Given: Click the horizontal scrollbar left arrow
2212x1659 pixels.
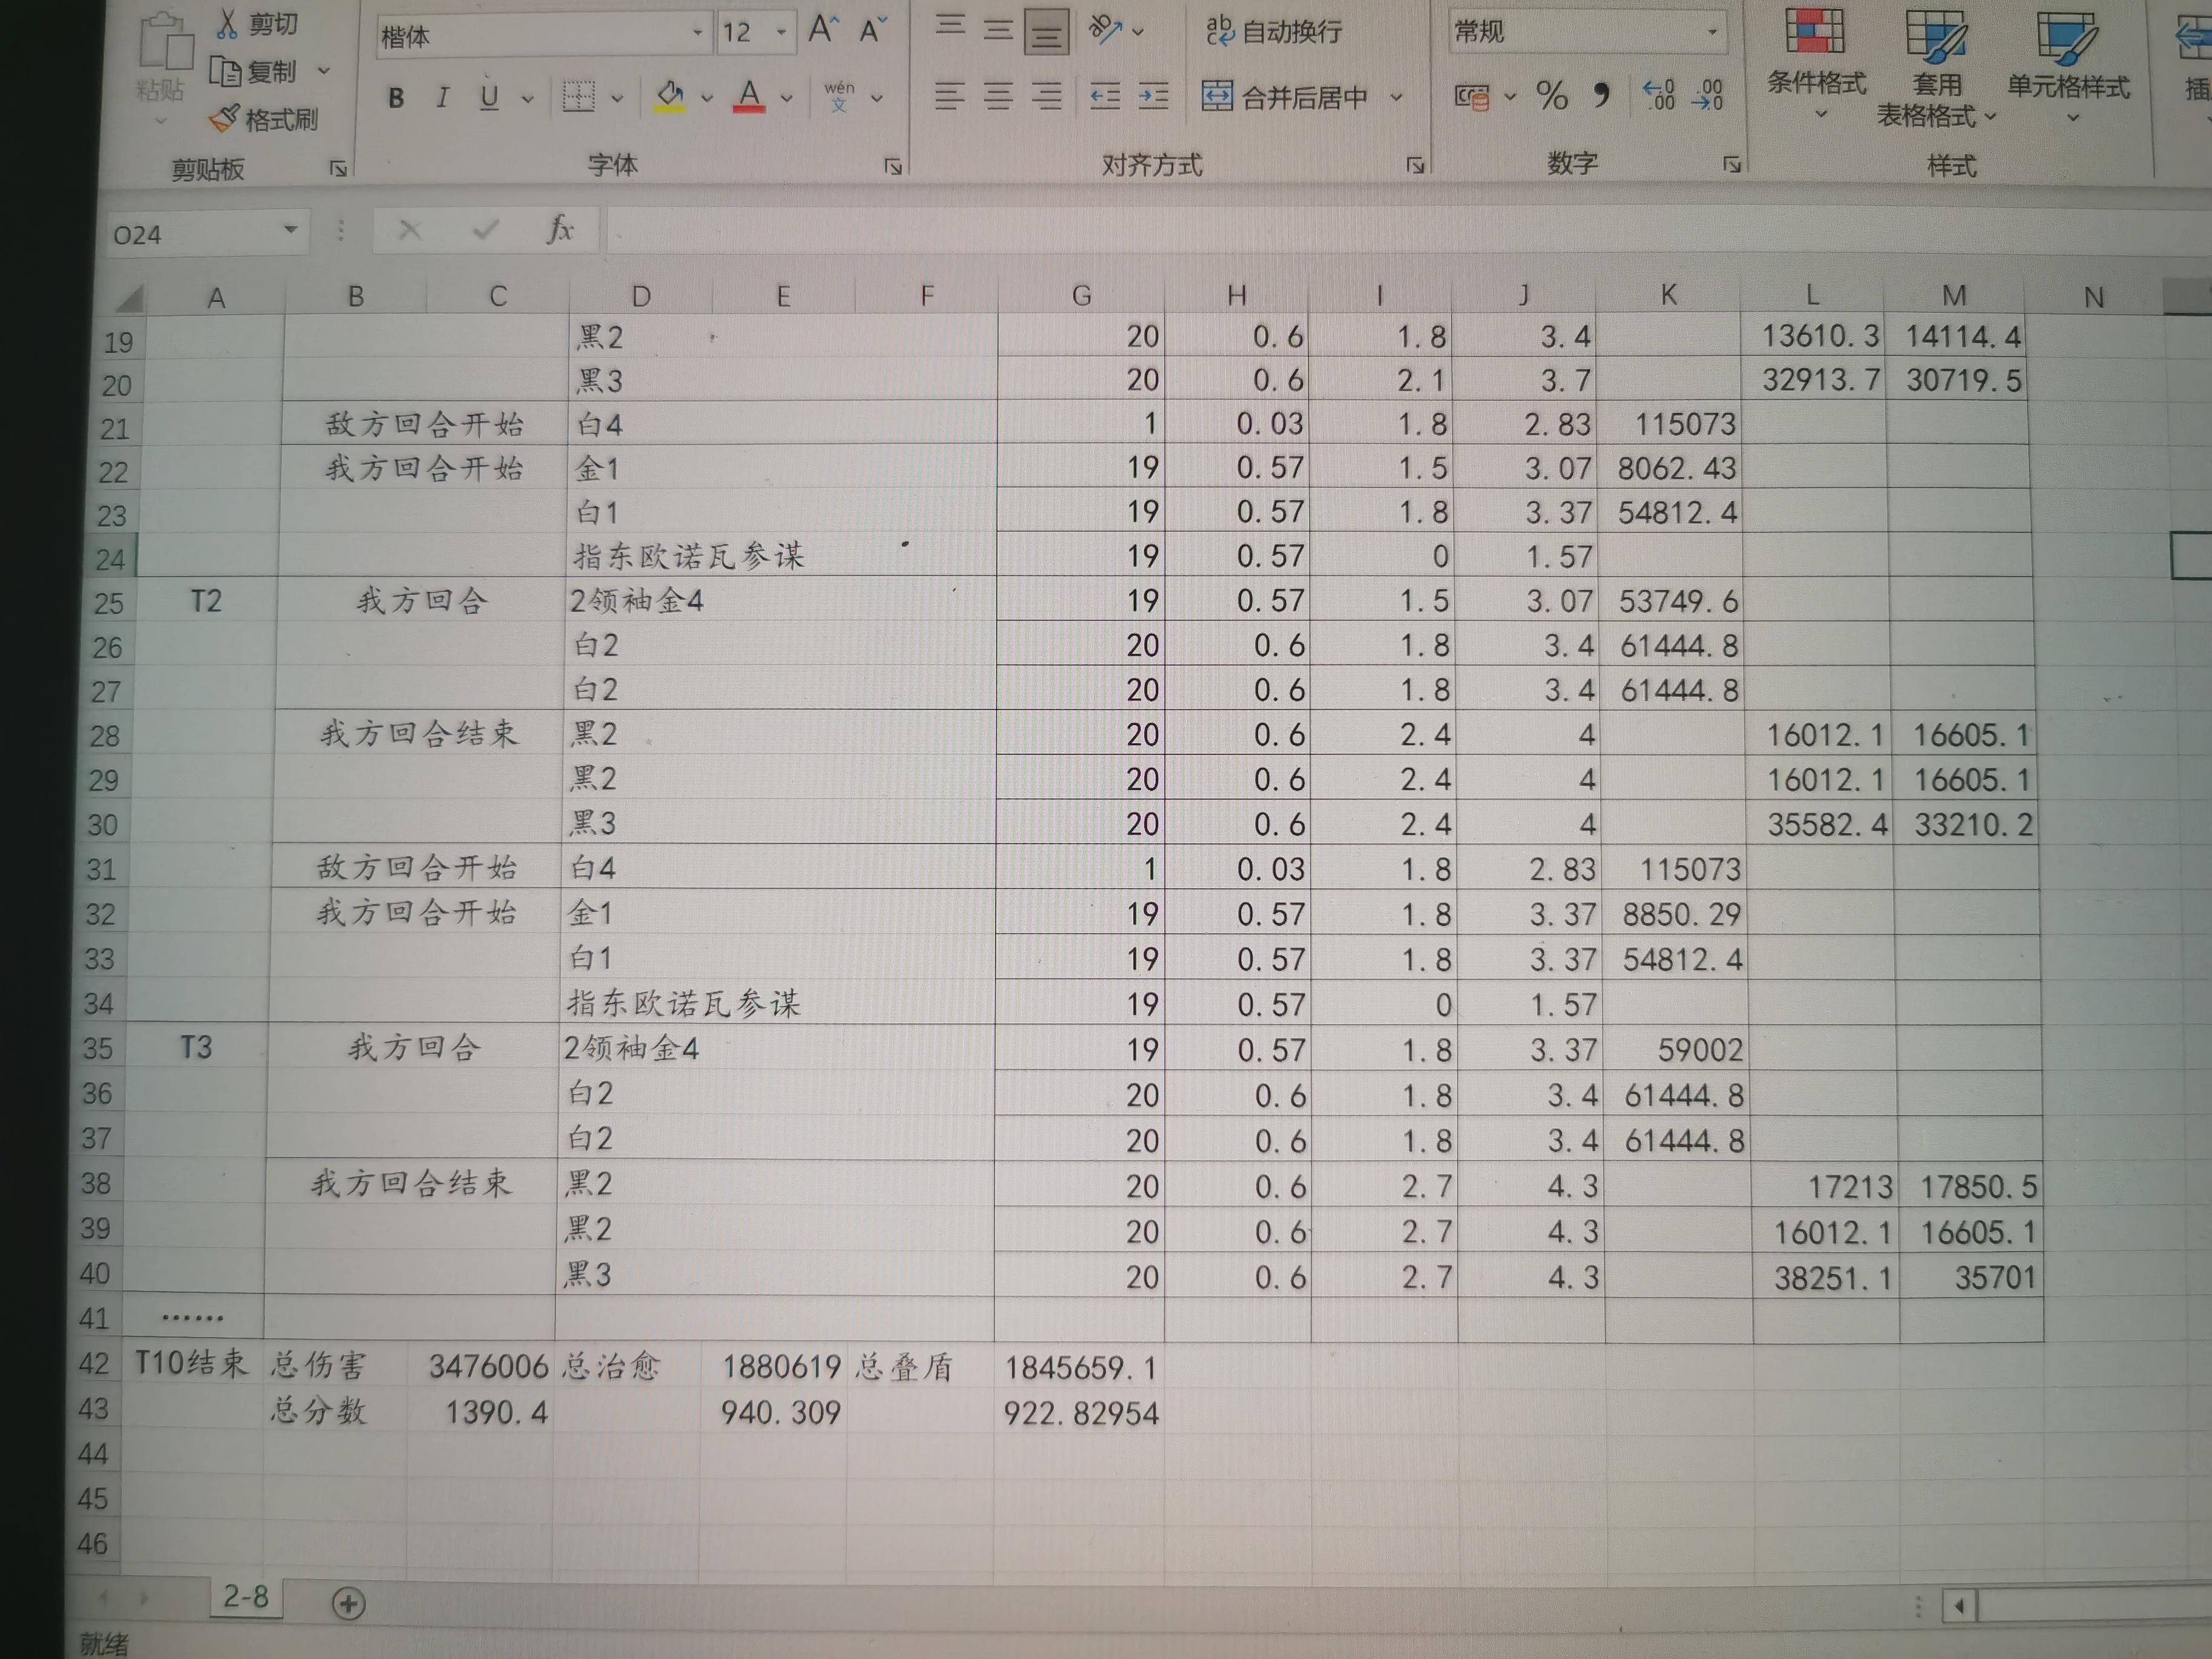Looking at the screenshot, I should point(1959,1606).
